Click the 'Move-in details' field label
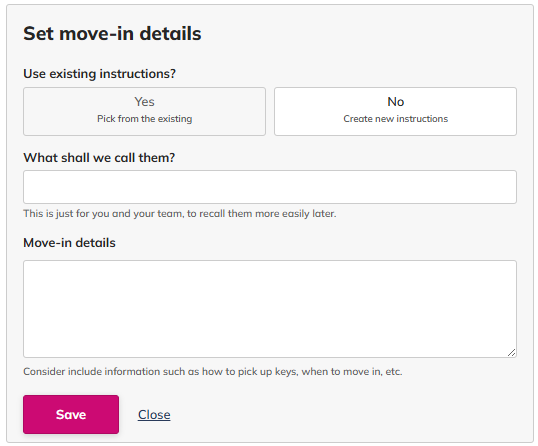 coord(69,243)
